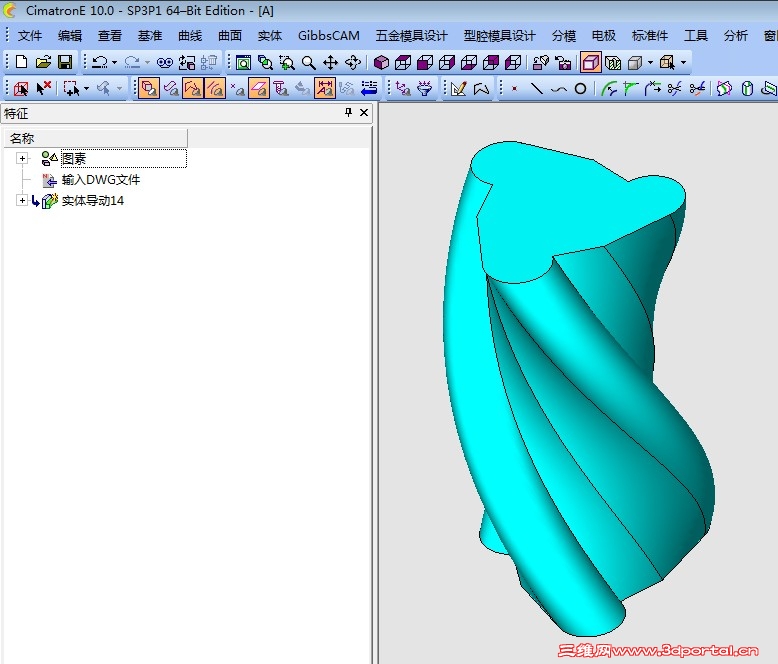This screenshot has height=664, width=778.
Task: Expand the 图素 tree node
Action: coord(22,159)
